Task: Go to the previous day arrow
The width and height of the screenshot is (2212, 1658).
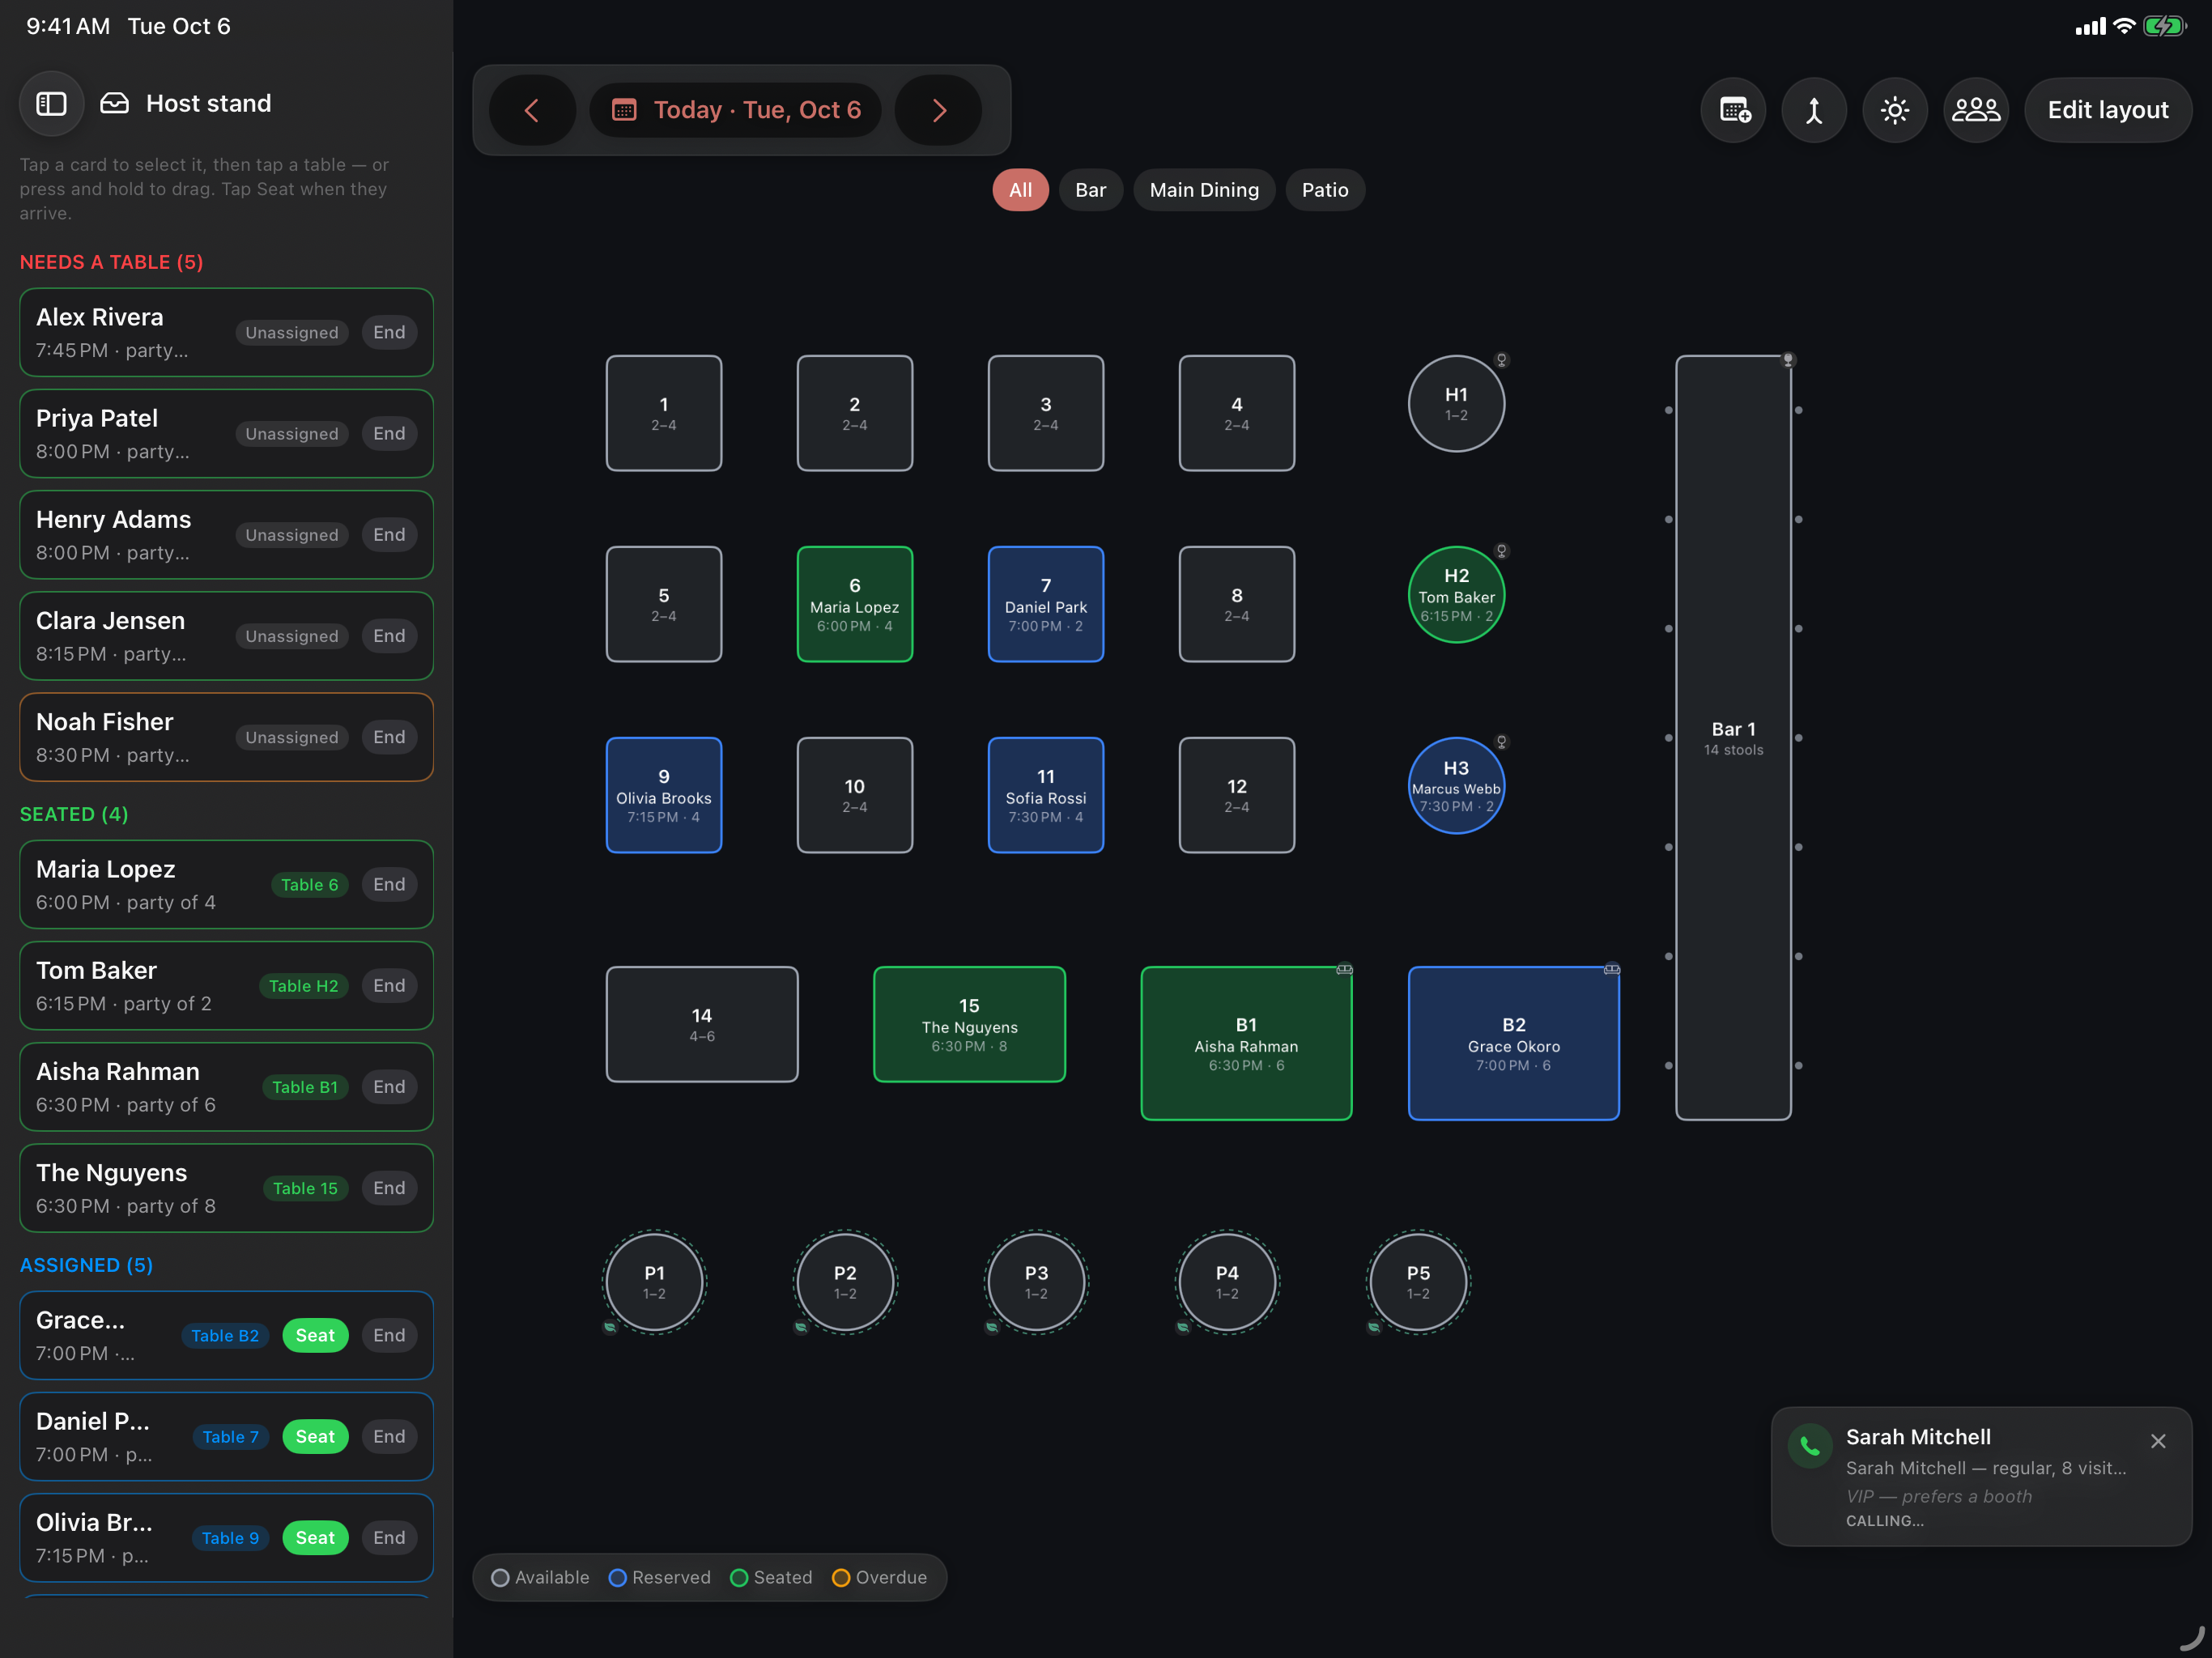Action: click(532, 110)
